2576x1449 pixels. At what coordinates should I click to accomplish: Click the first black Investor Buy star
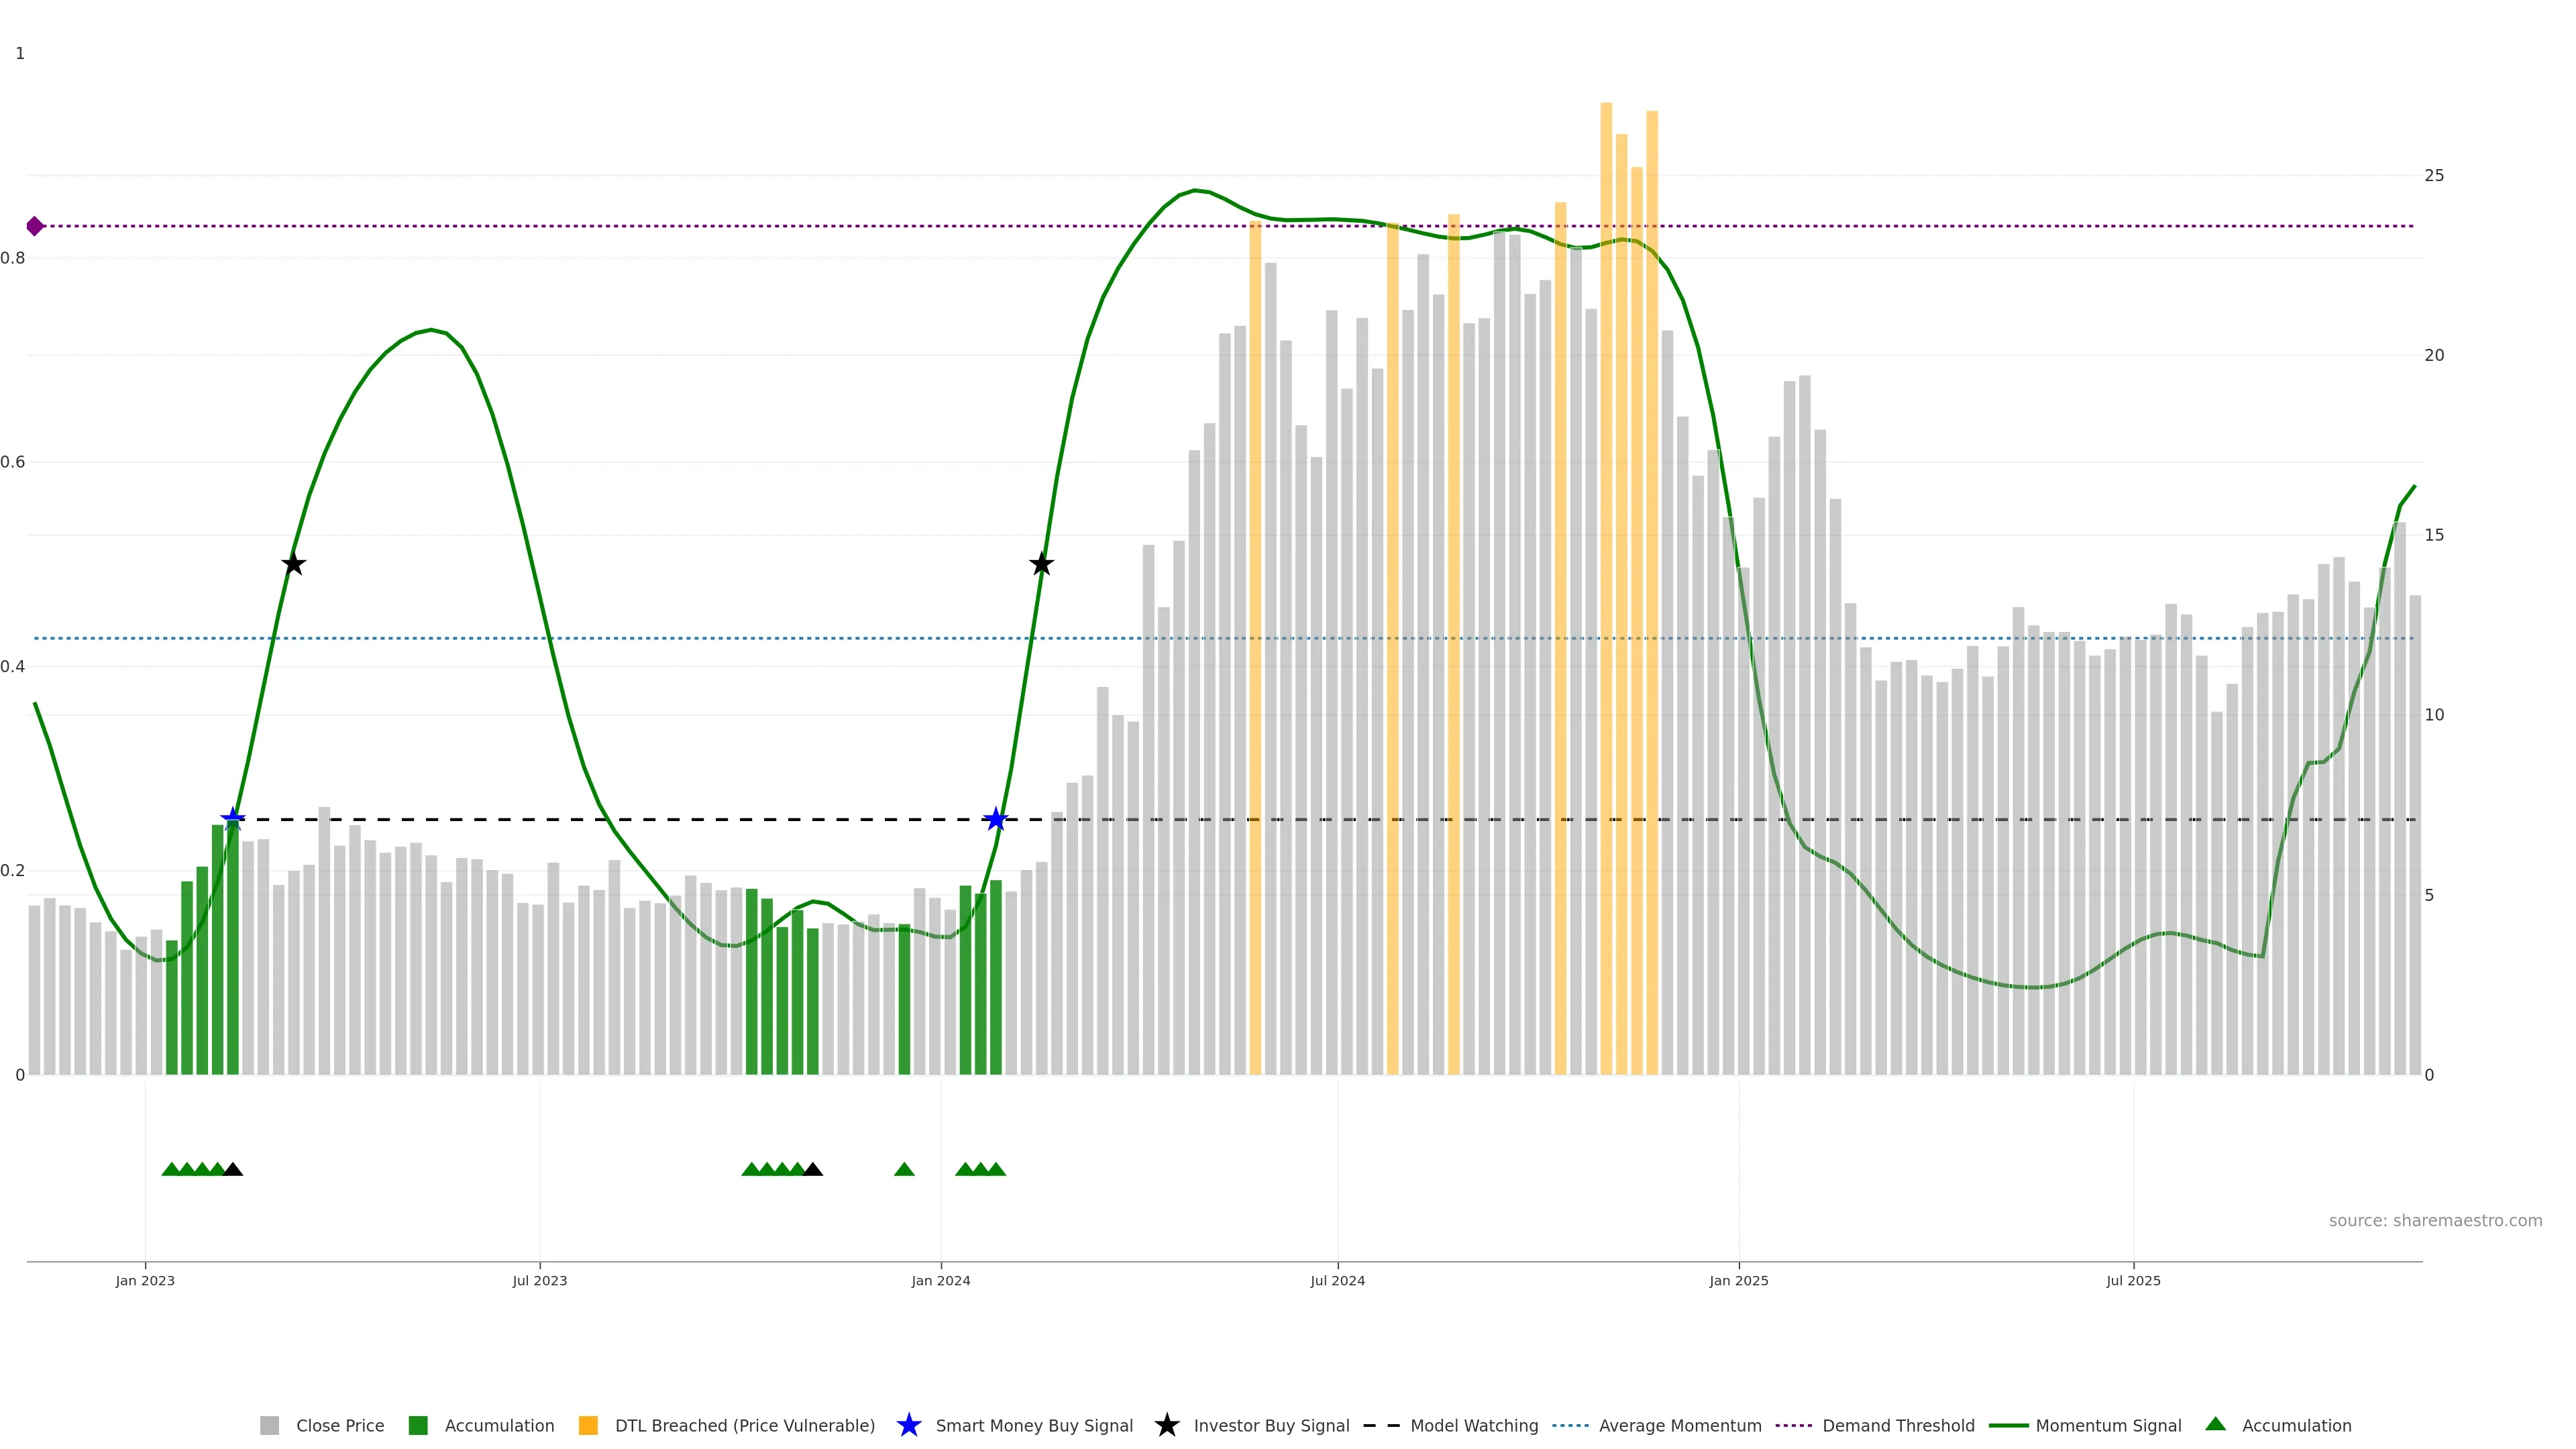(x=293, y=564)
